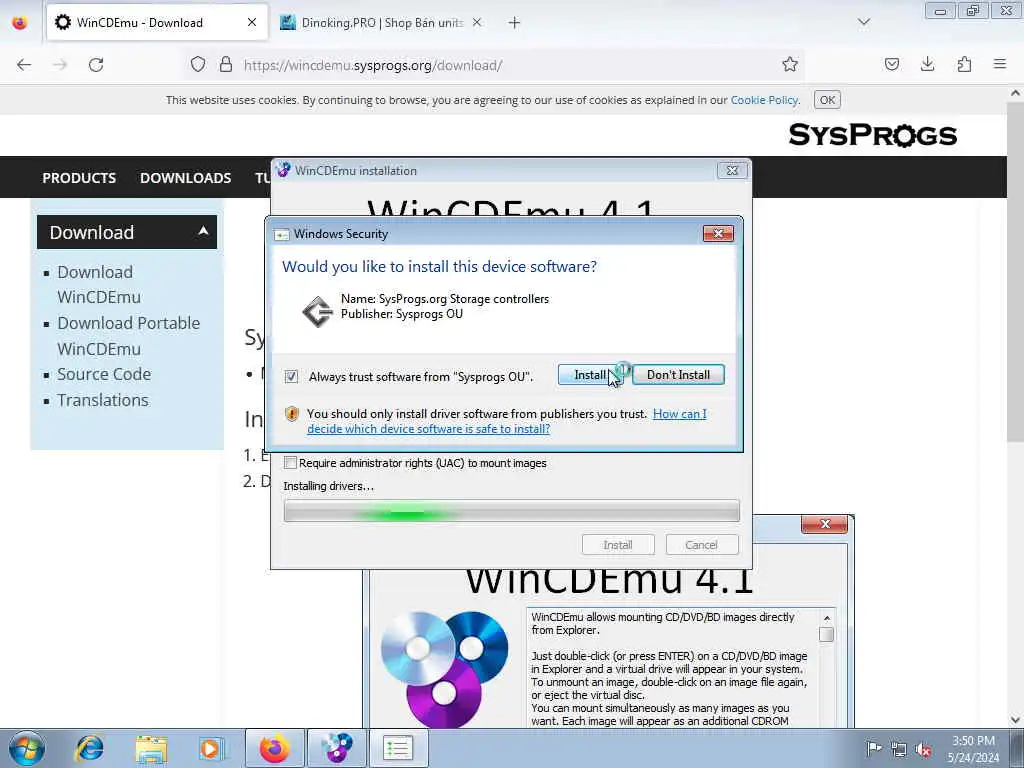
Task: Click the shield tracking protection icon
Action: [x=198, y=65]
